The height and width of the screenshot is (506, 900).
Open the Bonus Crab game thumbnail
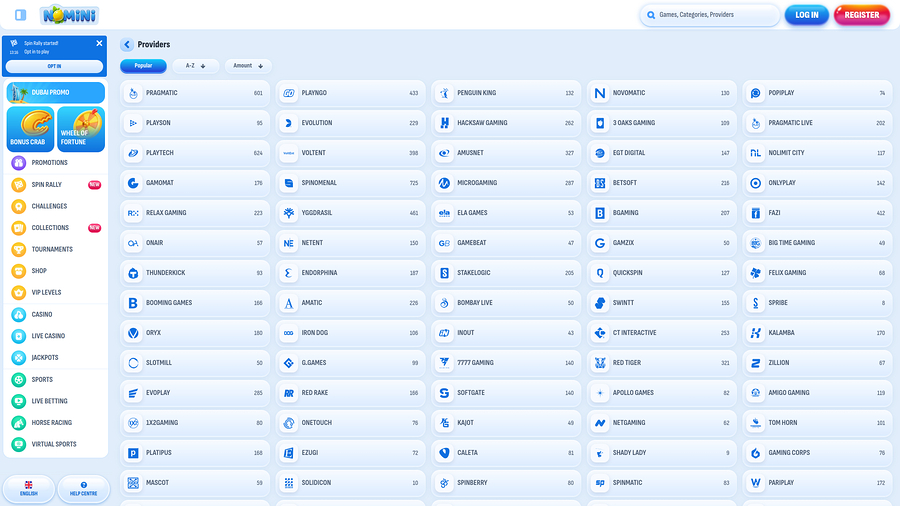tap(30, 129)
